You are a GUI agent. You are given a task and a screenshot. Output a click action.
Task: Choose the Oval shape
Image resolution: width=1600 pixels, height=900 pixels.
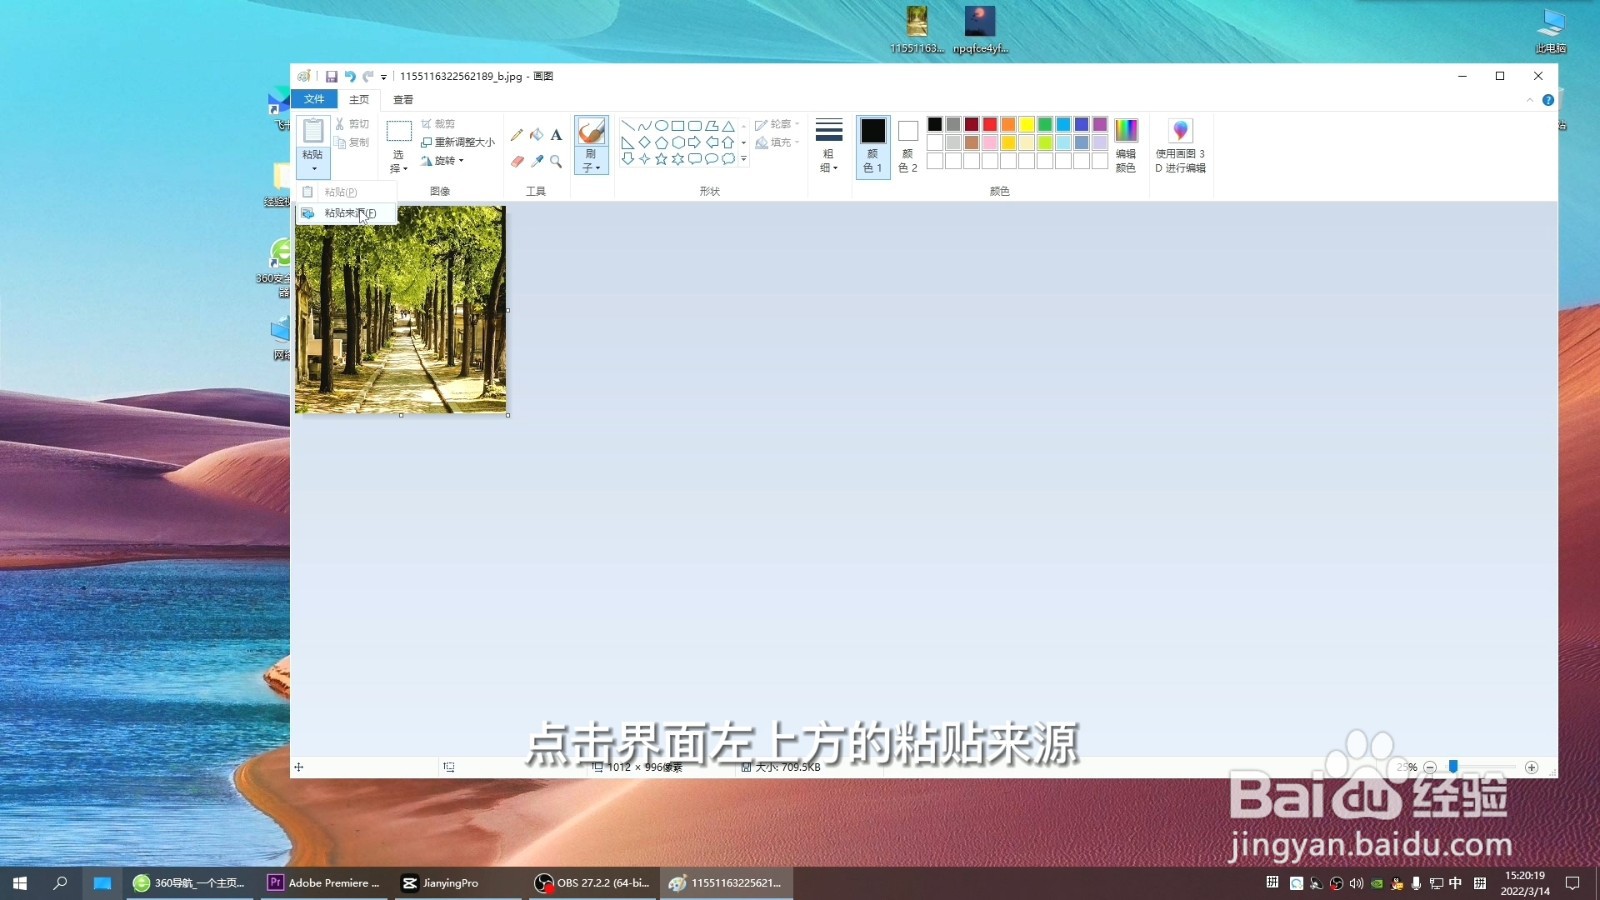(661, 126)
